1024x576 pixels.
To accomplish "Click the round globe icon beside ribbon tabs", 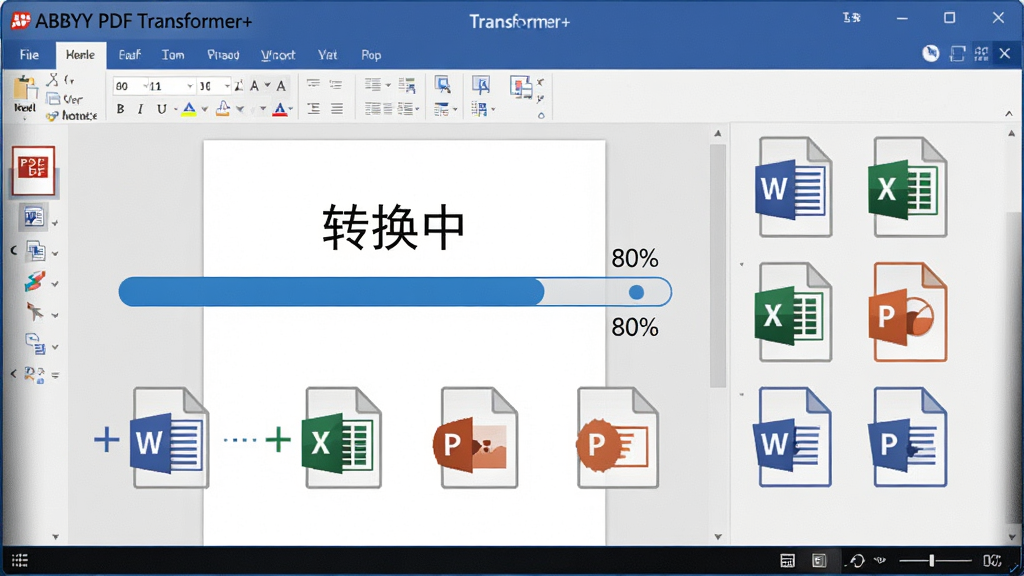I will (931, 54).
